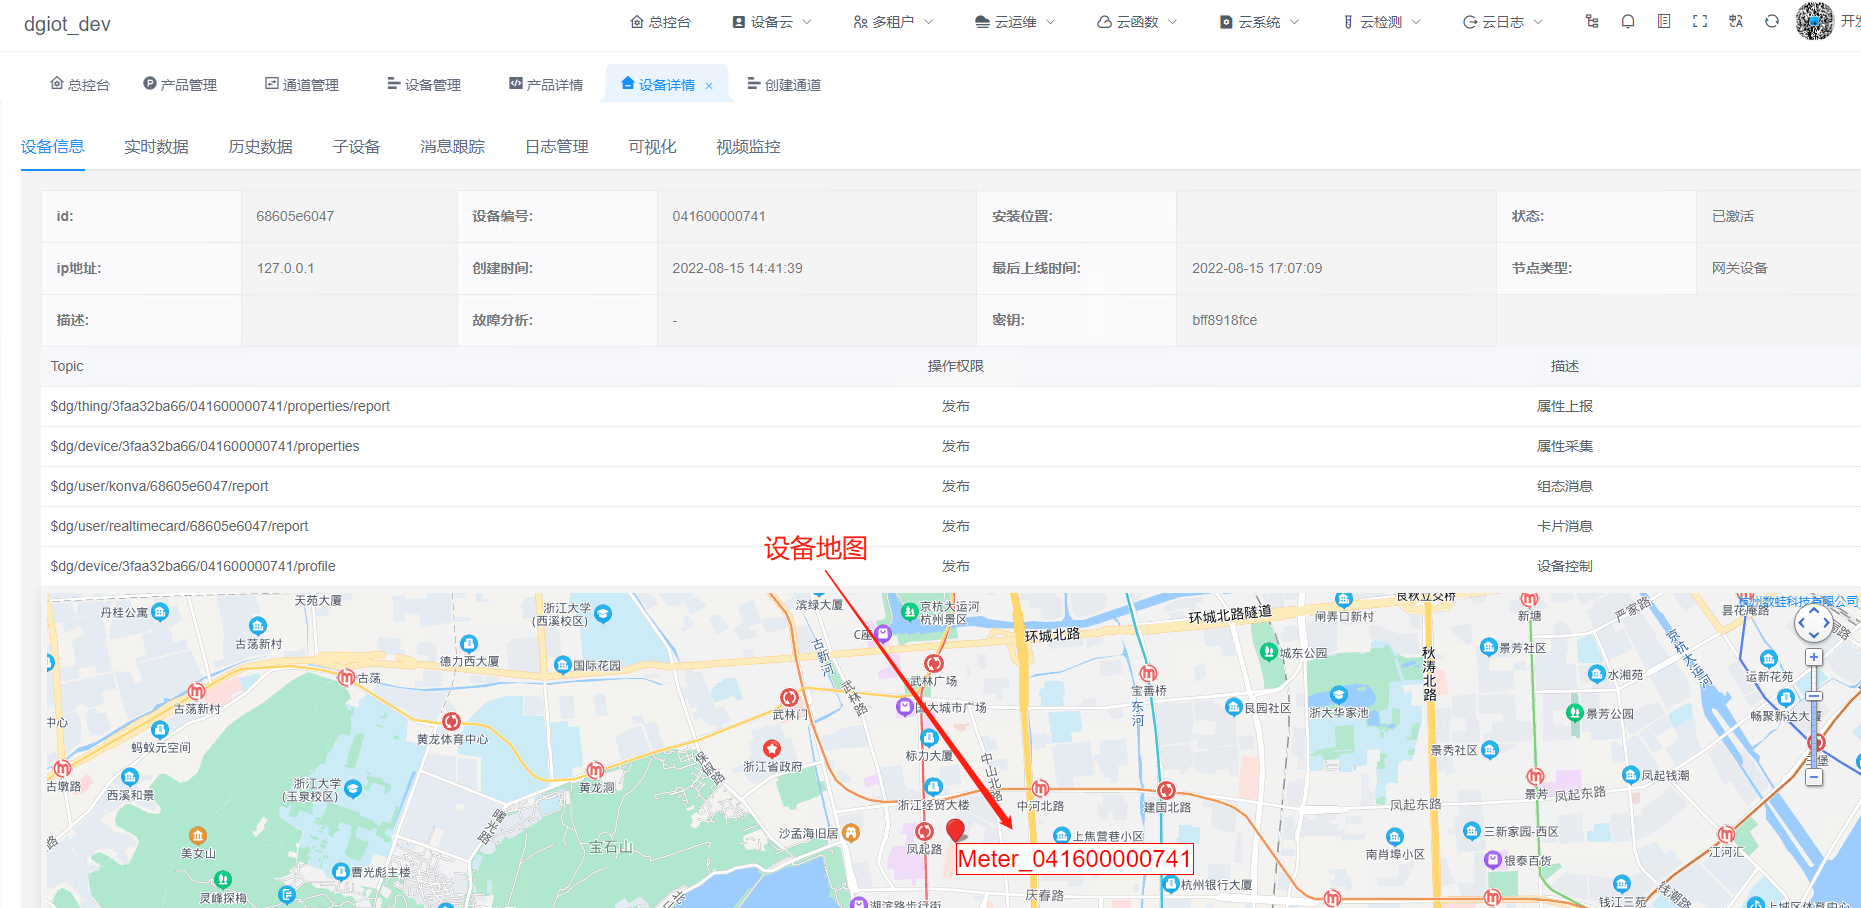Click the map compass pan control
This screenshot has height=908, width=1861.
click(x=1813, y=623)
